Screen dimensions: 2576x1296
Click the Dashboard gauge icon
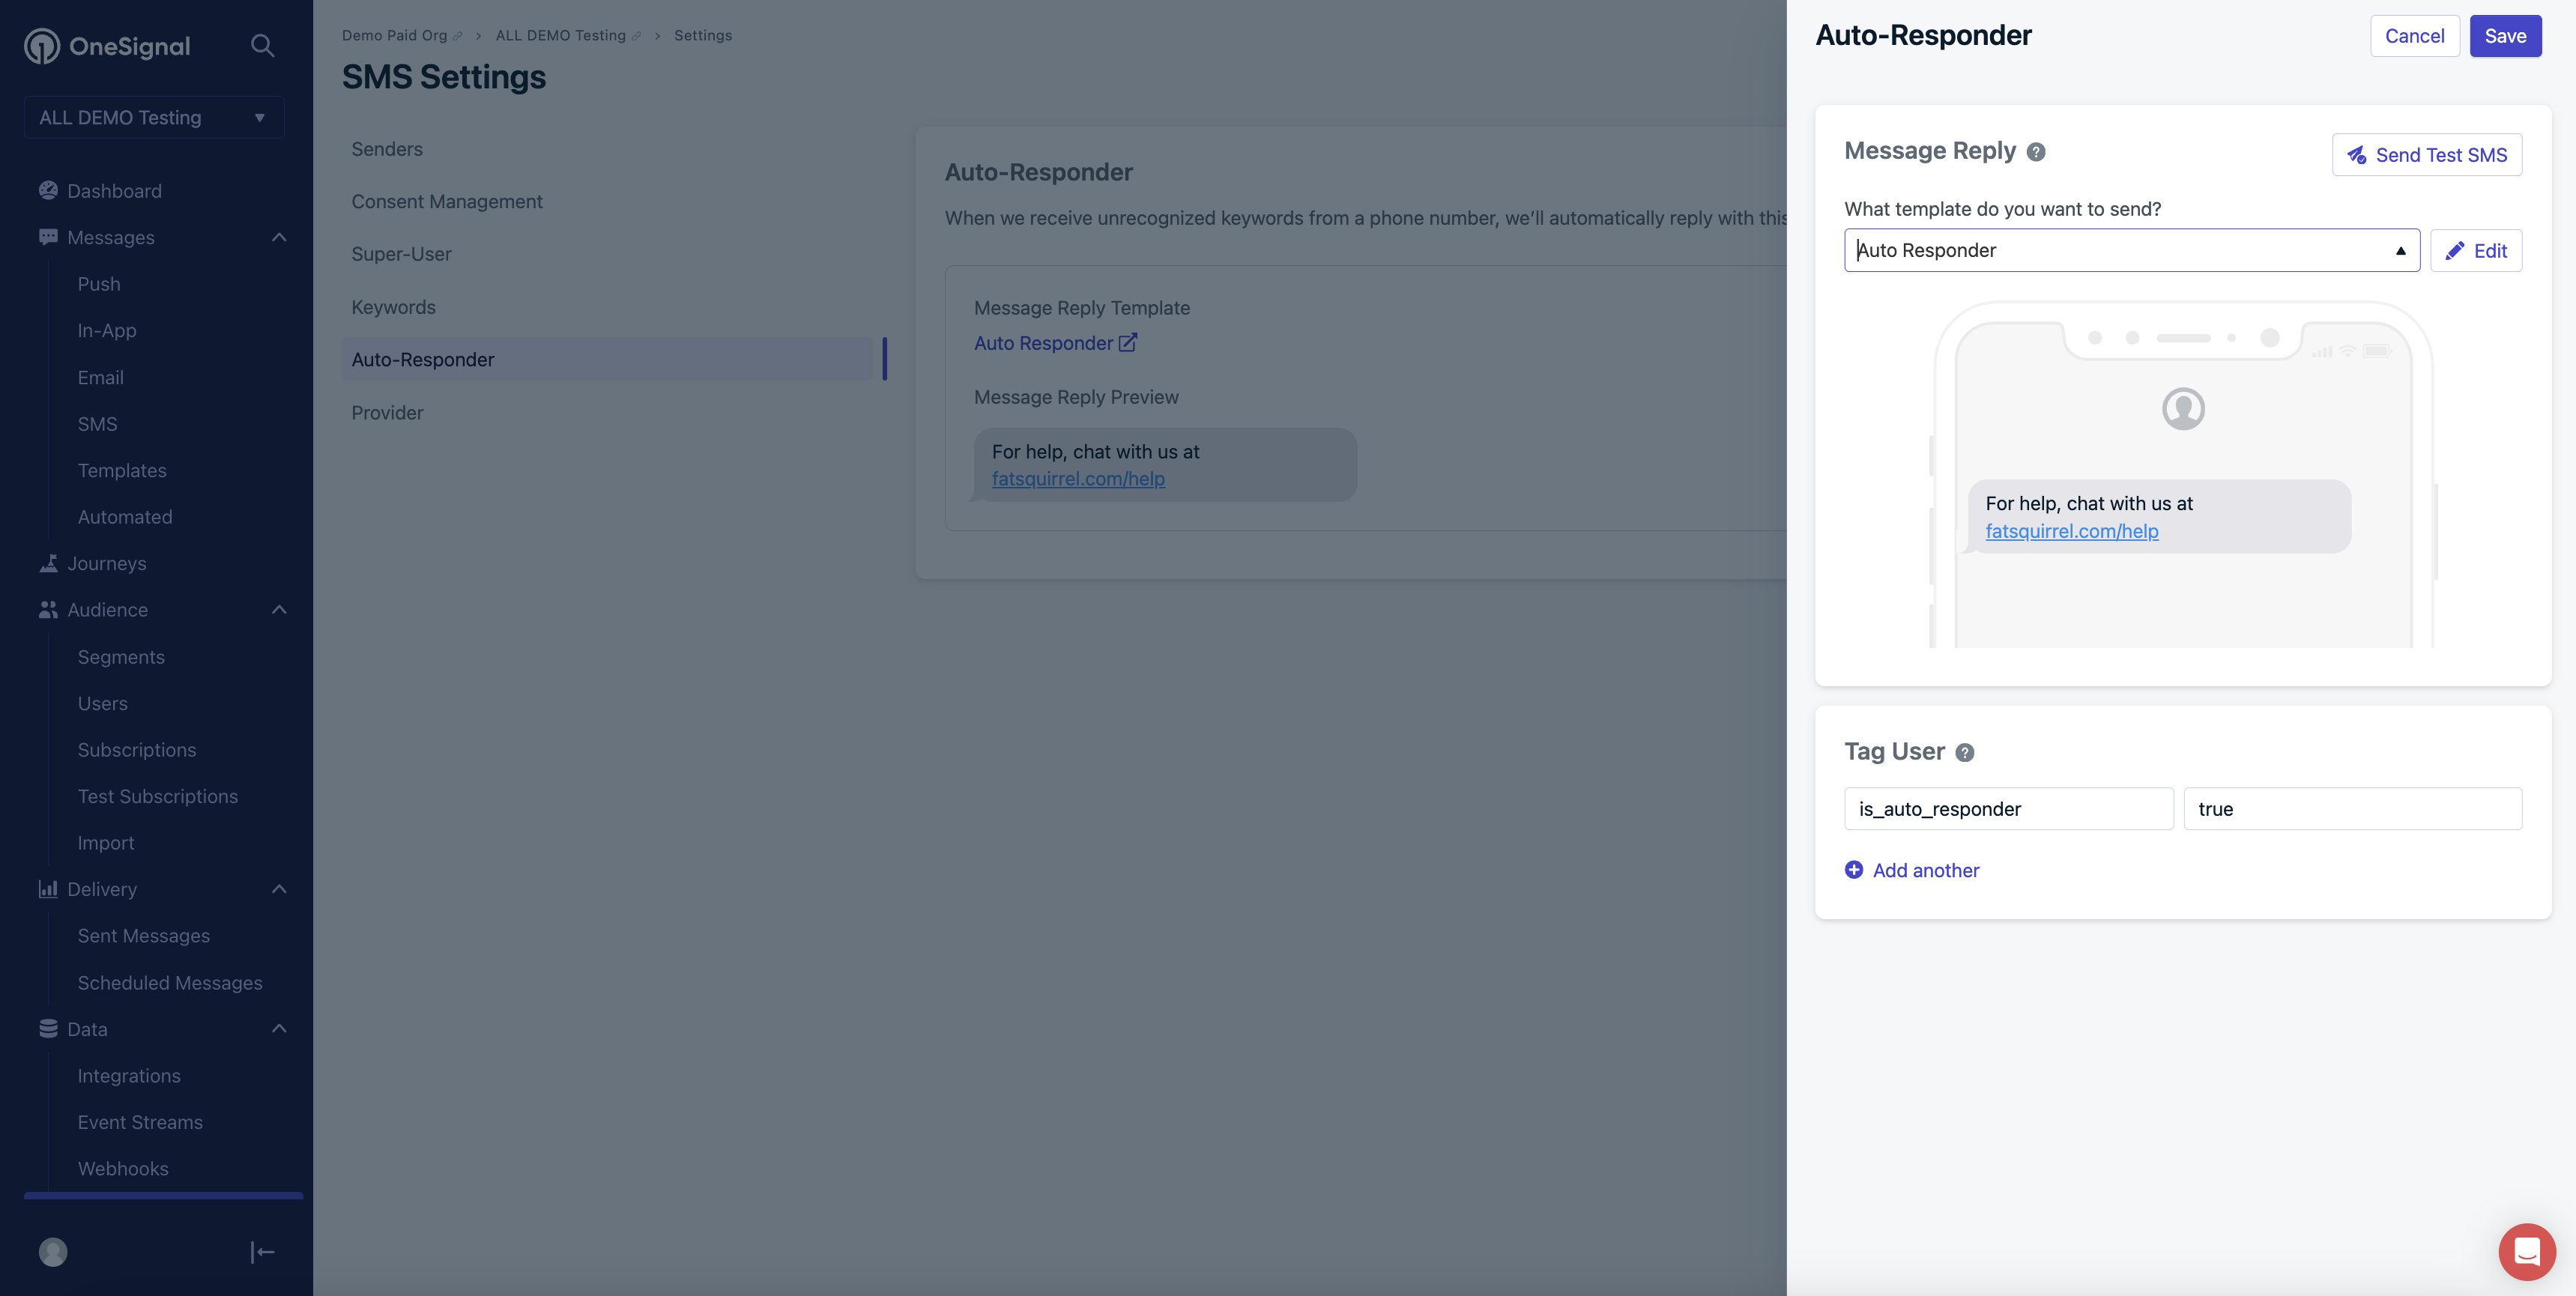pyautogui.click(x=48, y=190)
